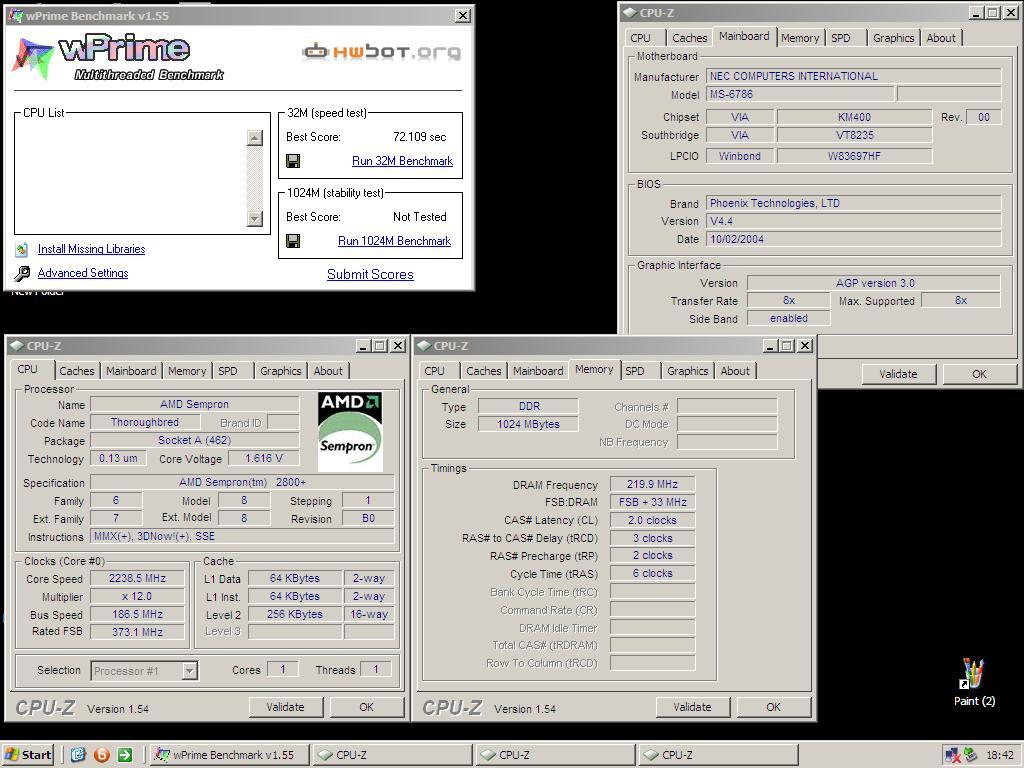Open CPU tab in Mainboard window

pos(641,38)
